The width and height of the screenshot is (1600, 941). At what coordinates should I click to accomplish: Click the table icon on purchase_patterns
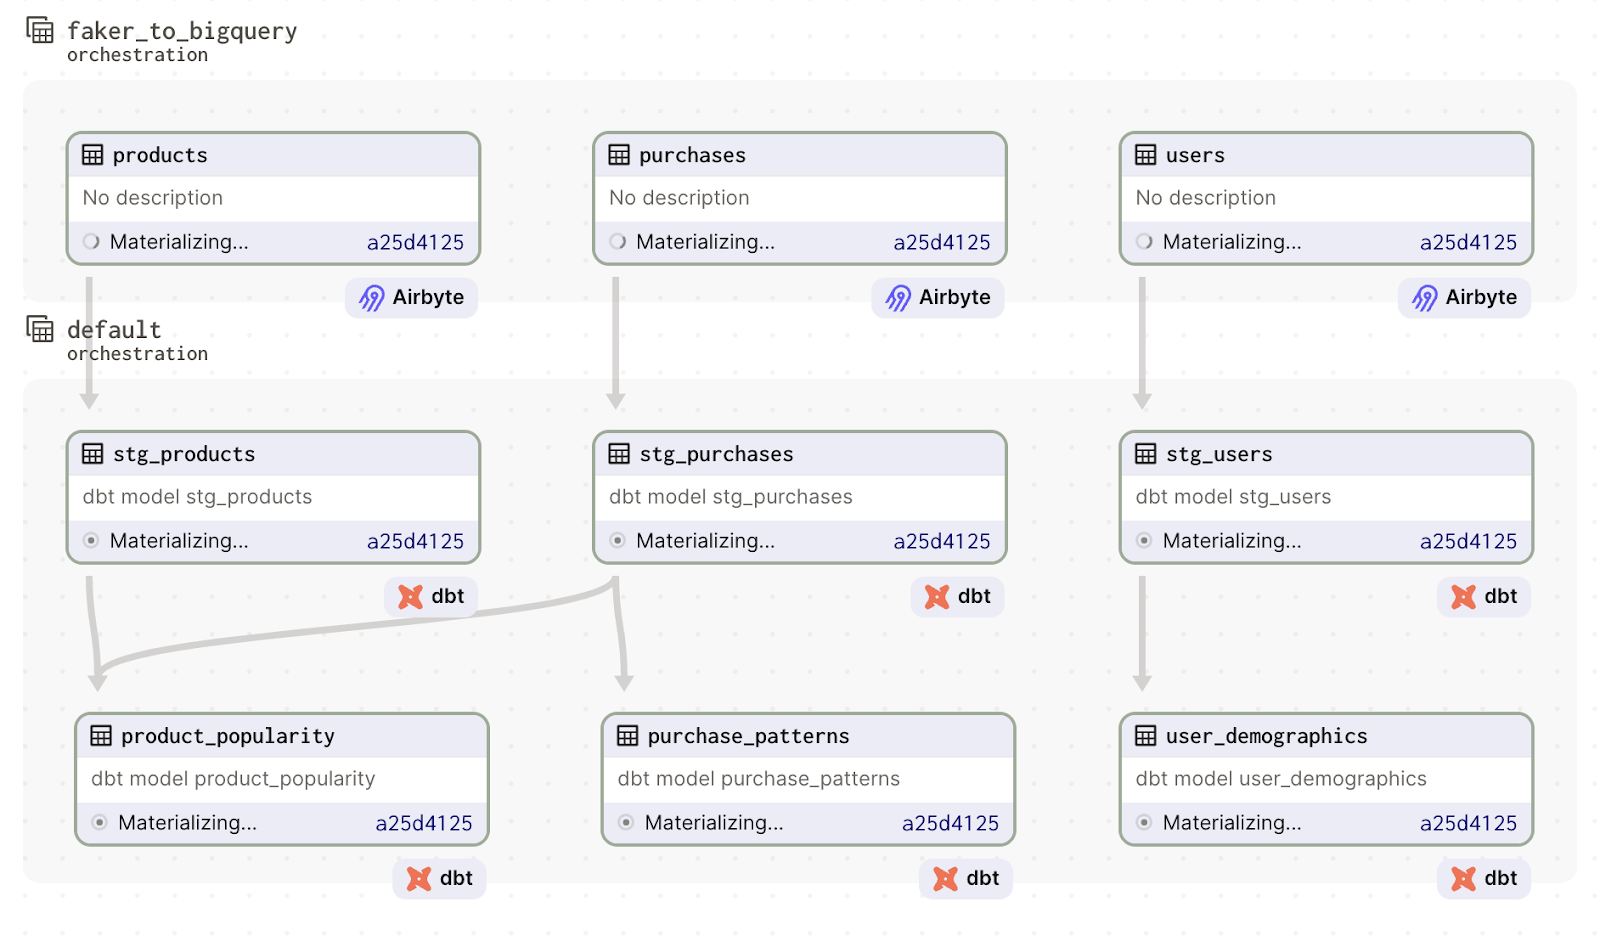(x=625, y=735)
